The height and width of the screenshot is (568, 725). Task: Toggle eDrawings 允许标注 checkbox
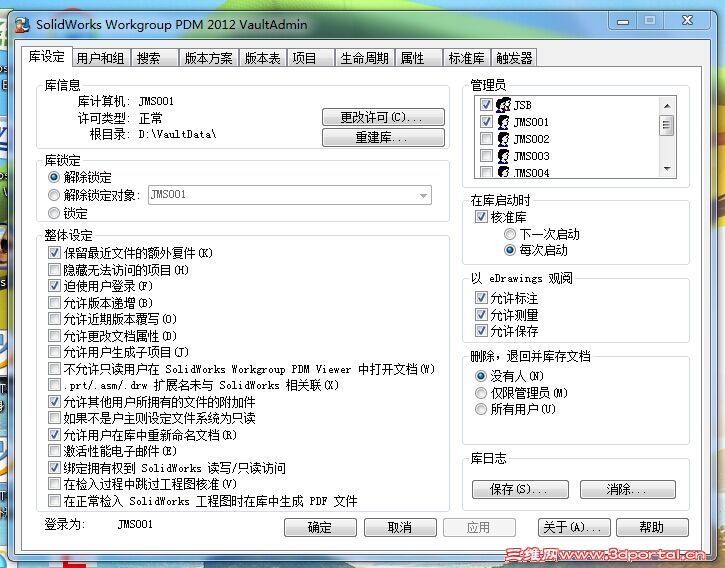click(x=481, y=297)
